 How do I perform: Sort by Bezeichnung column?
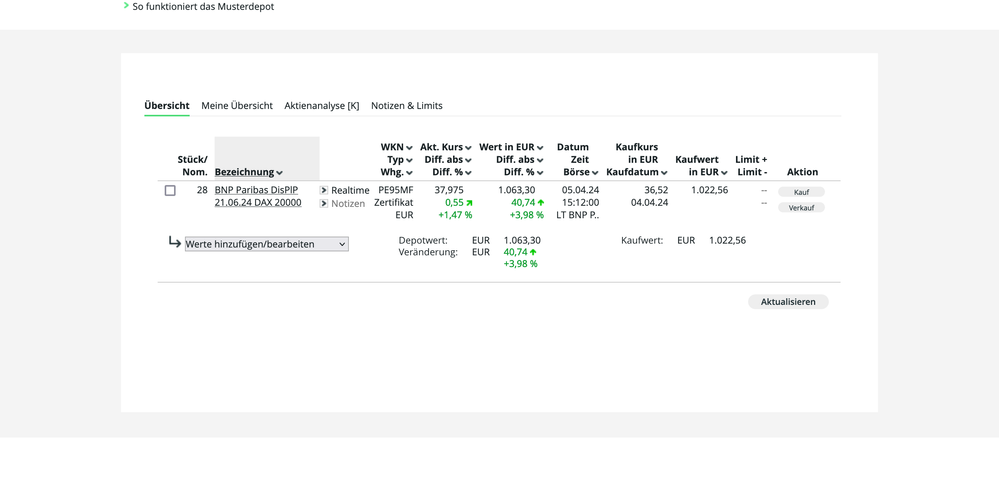tap(248, 172)
